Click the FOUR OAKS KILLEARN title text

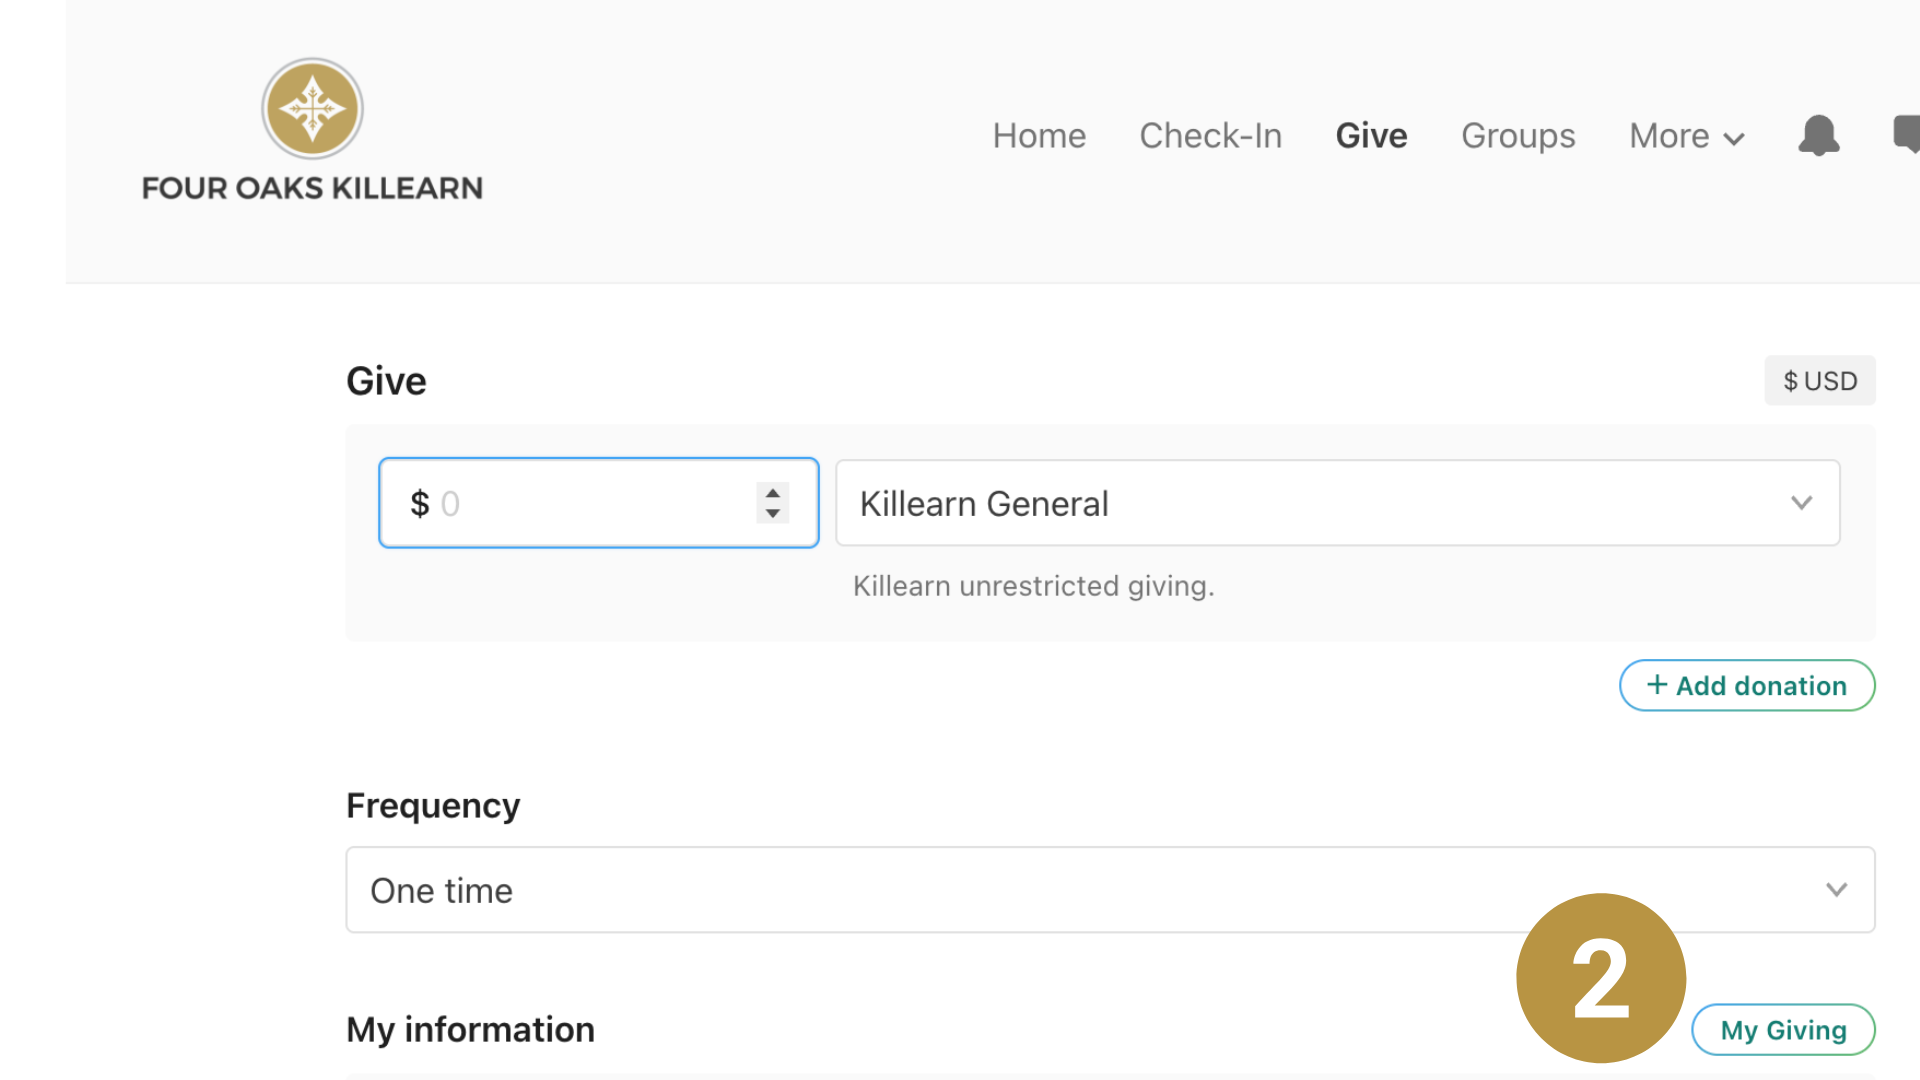(312, 188)
